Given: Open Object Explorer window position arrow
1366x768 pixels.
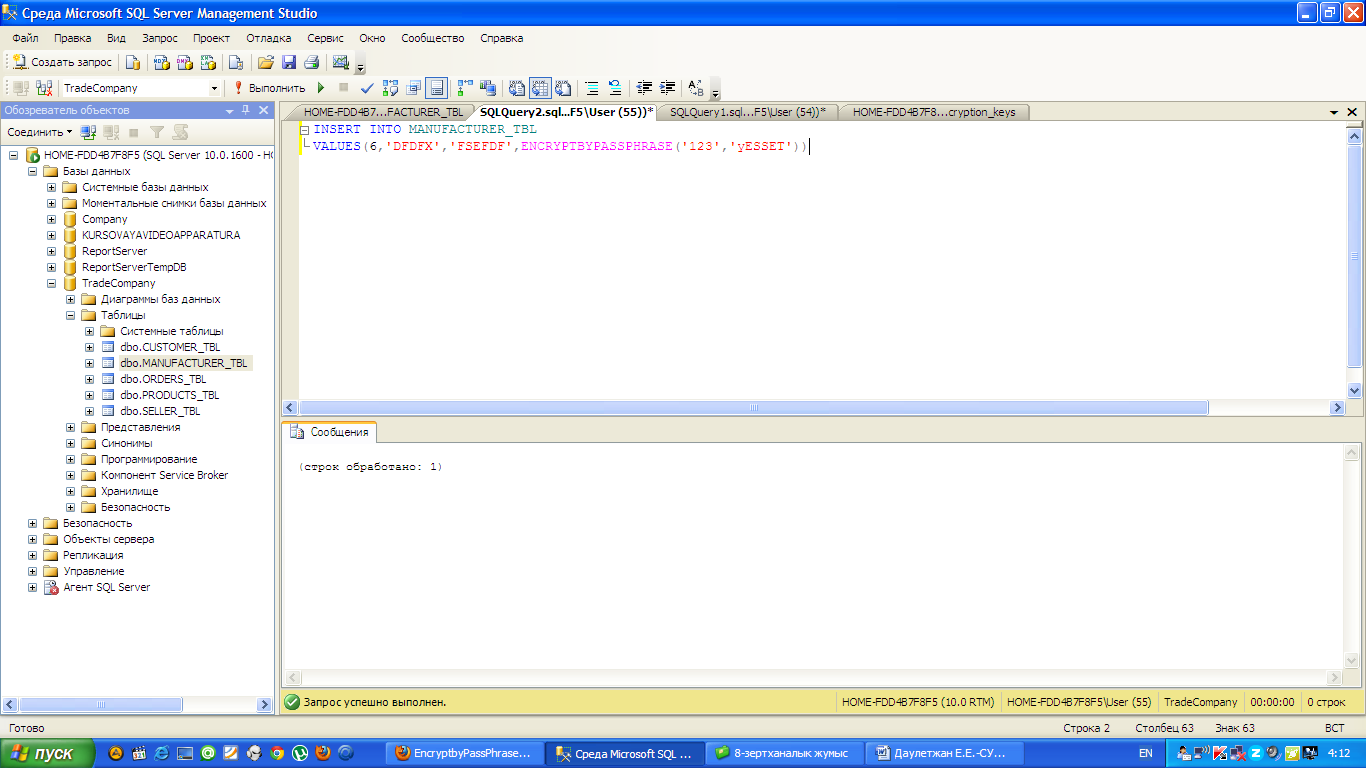Looking at the screenshot, I should click(230, 110).
